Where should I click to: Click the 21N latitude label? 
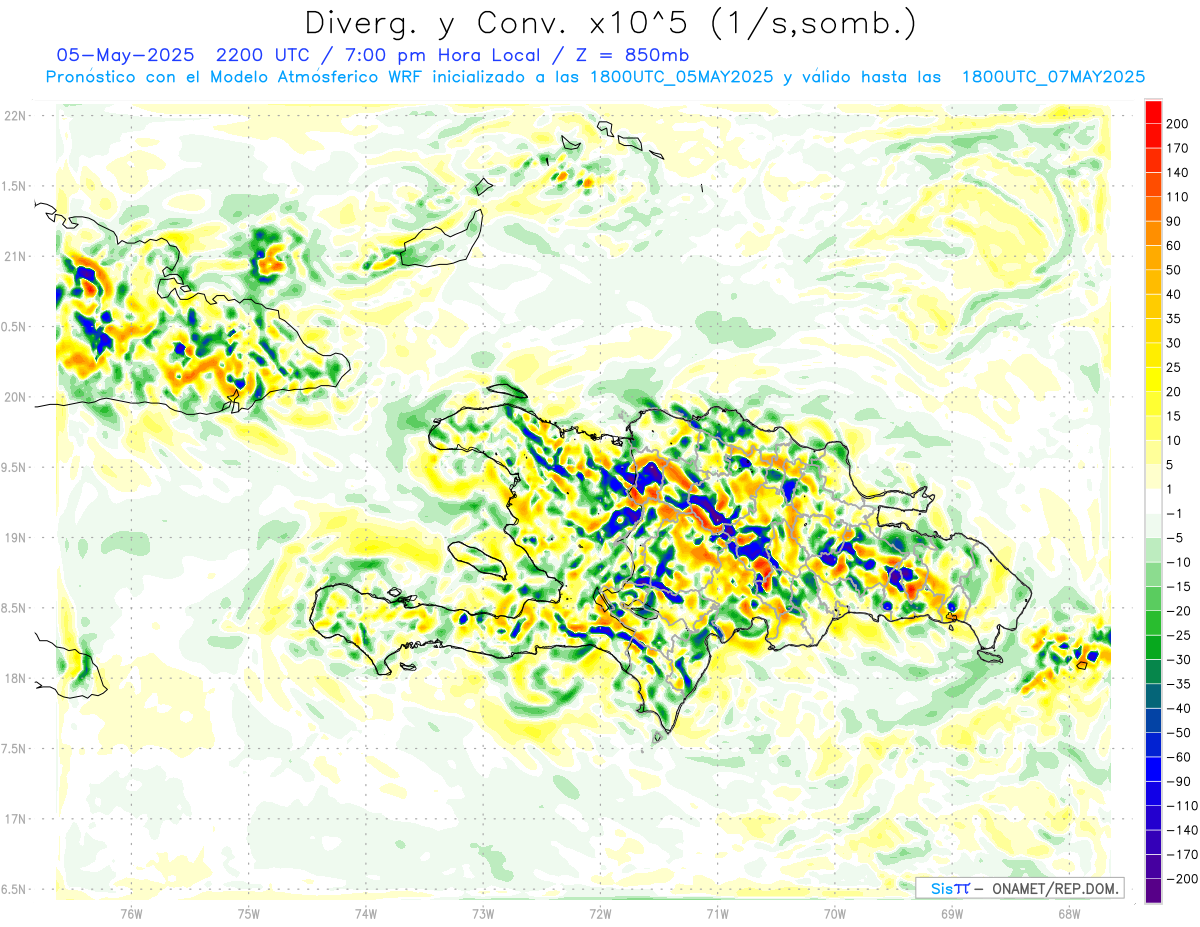[x=14, y=256]
